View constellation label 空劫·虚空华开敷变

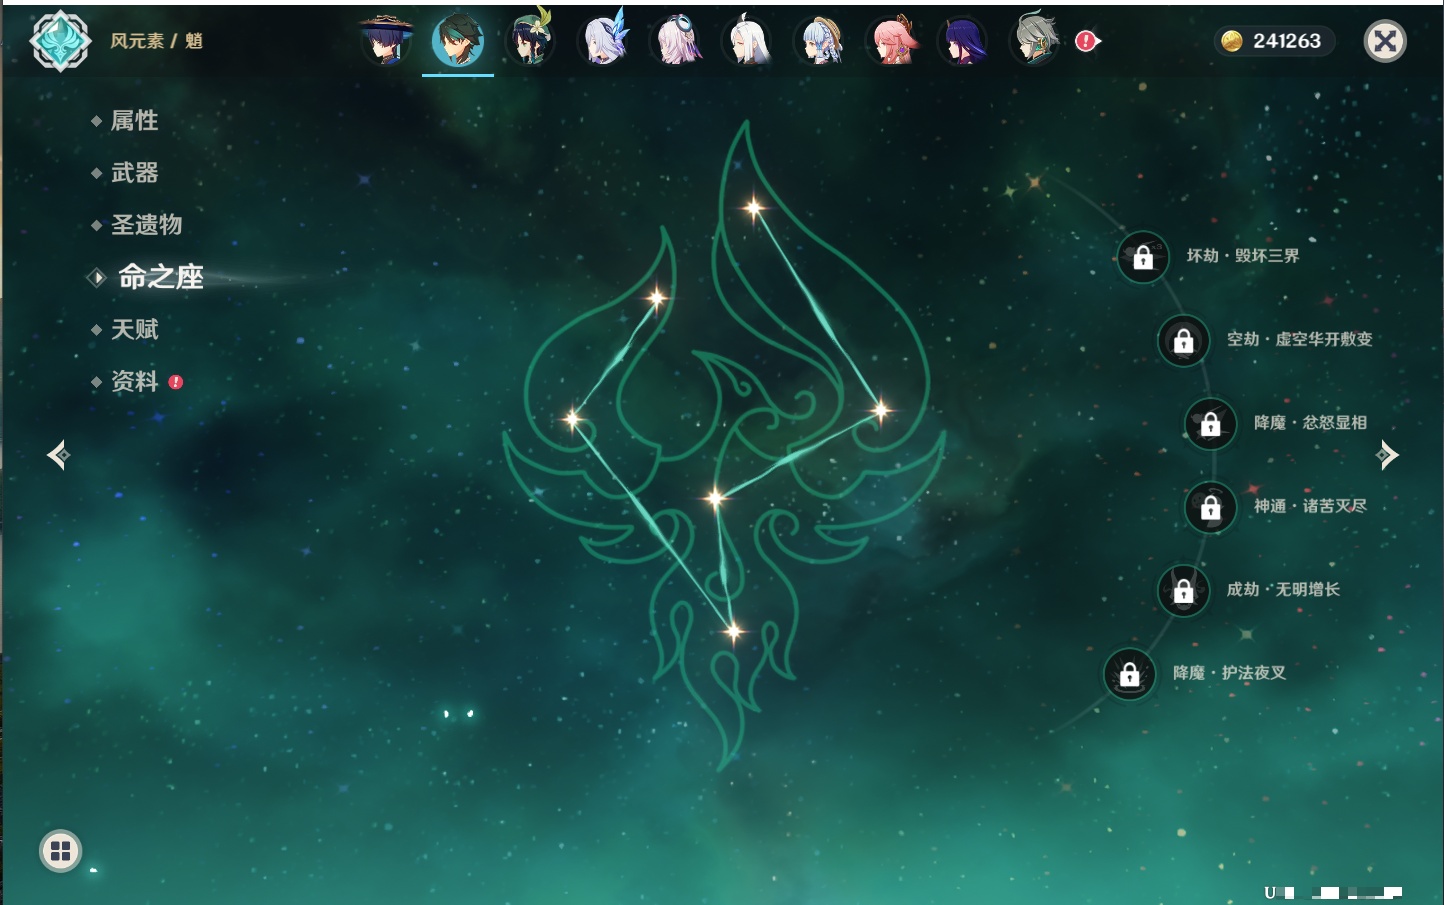pos(1300,339)
